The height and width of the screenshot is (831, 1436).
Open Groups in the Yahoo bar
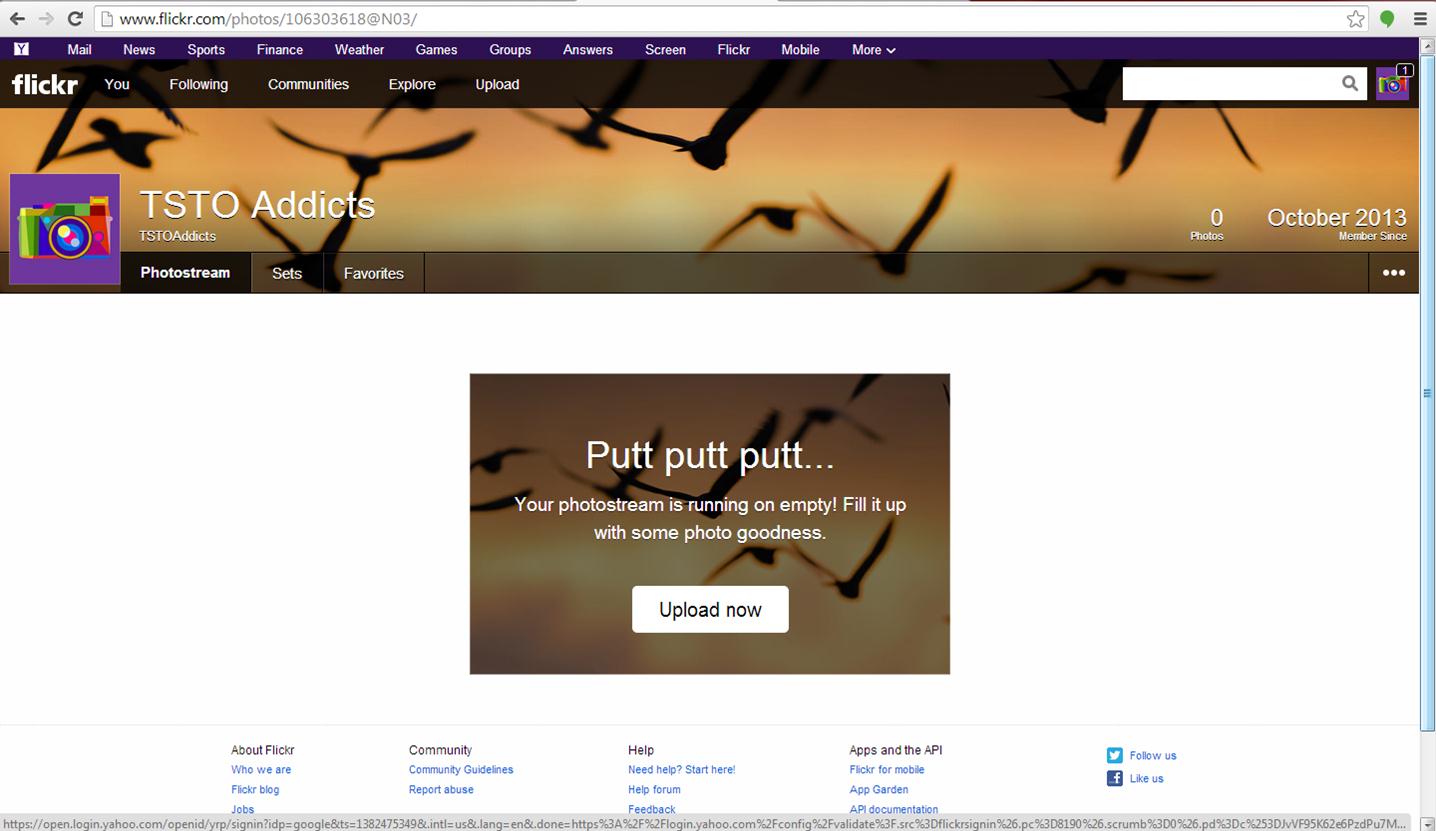pyautogui.click(x=510, y=50)
